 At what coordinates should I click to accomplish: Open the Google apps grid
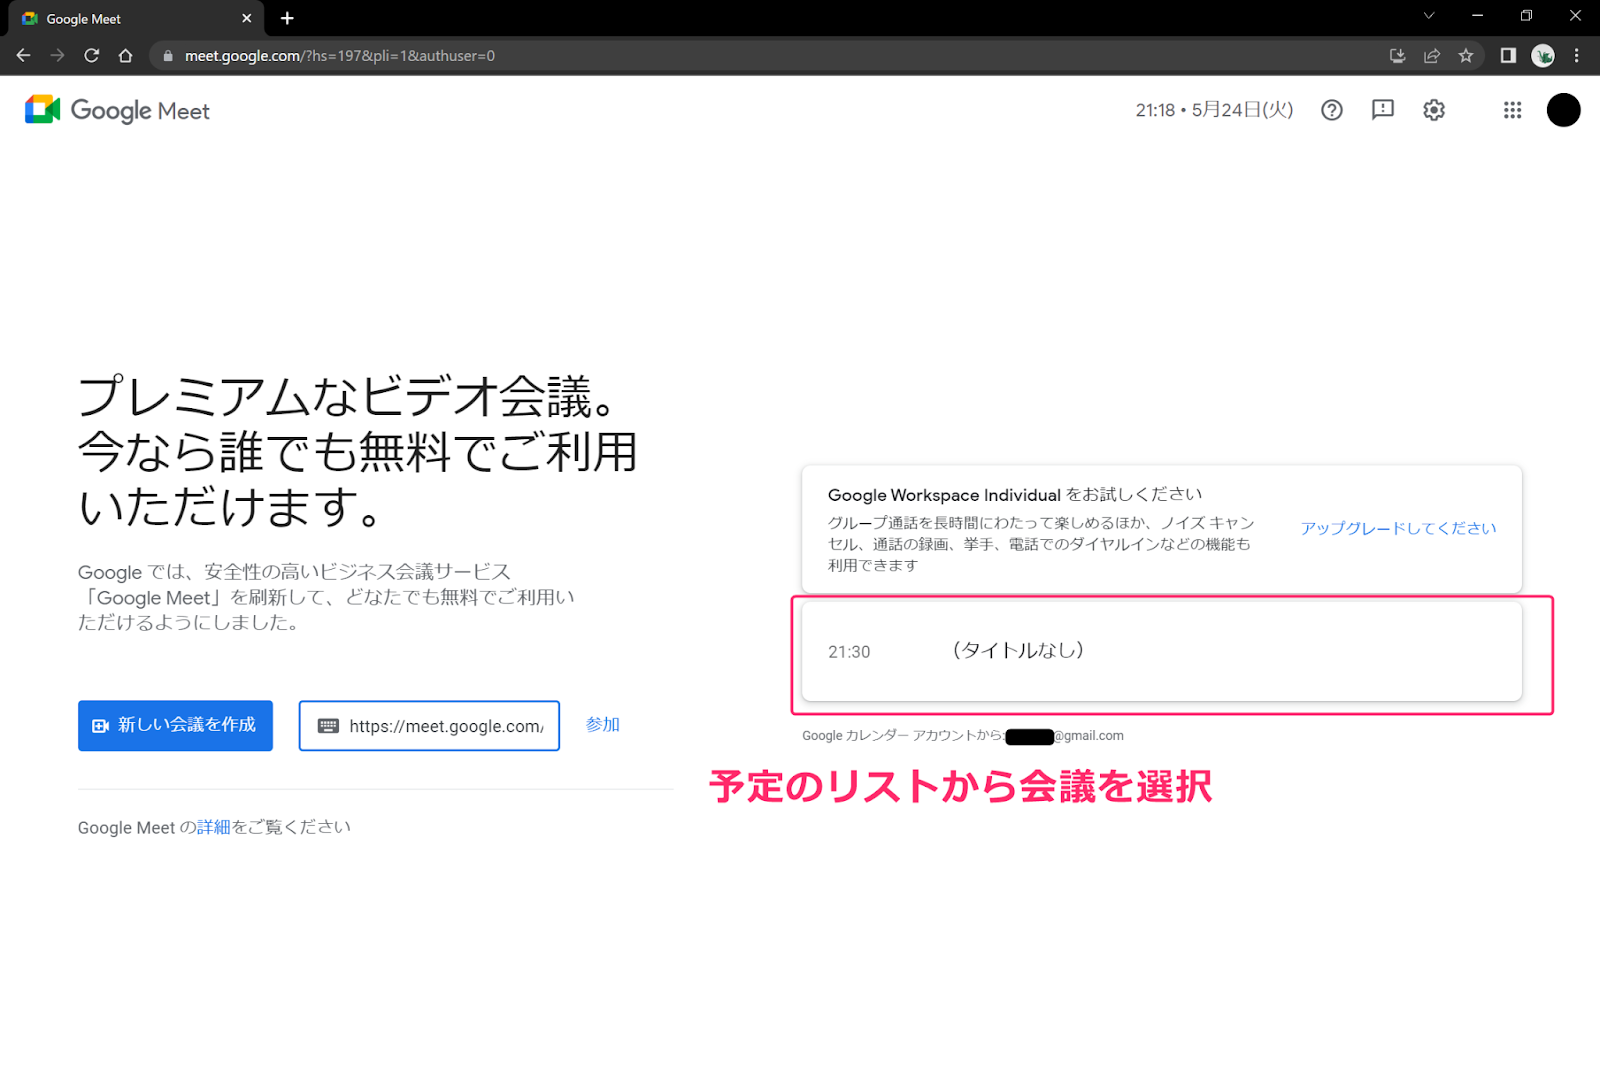pyautogui.click(x=1512, y=110)
